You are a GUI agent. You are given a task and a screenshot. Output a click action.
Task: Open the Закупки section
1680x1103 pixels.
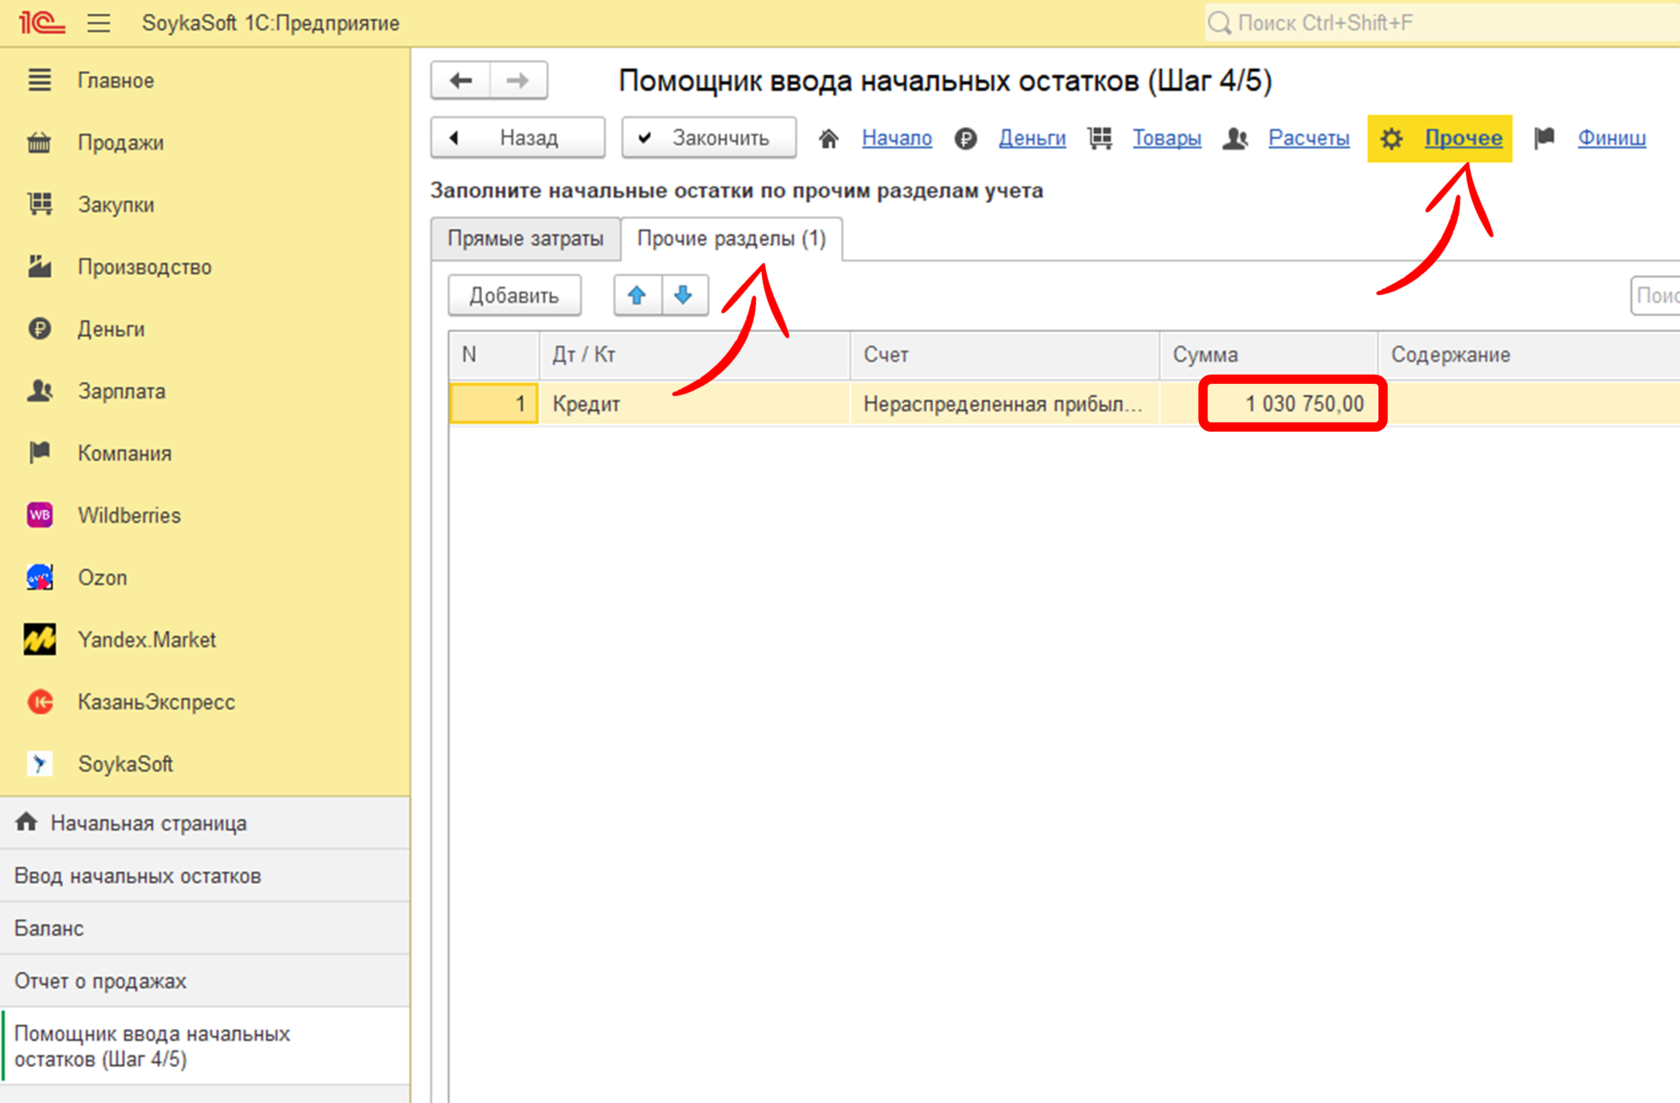point(116,204)
